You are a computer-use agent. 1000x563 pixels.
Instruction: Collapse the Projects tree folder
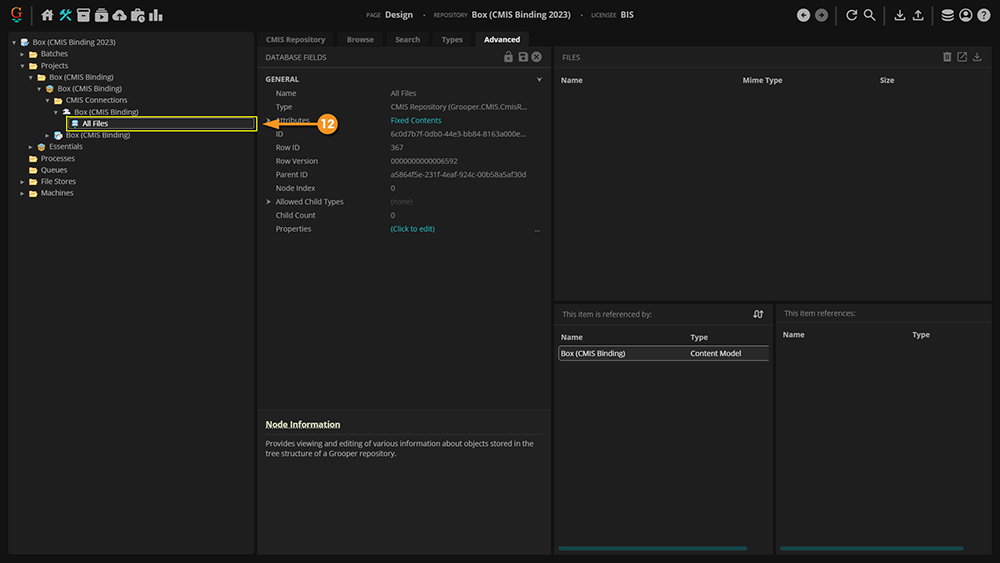(x=22, y=66)
